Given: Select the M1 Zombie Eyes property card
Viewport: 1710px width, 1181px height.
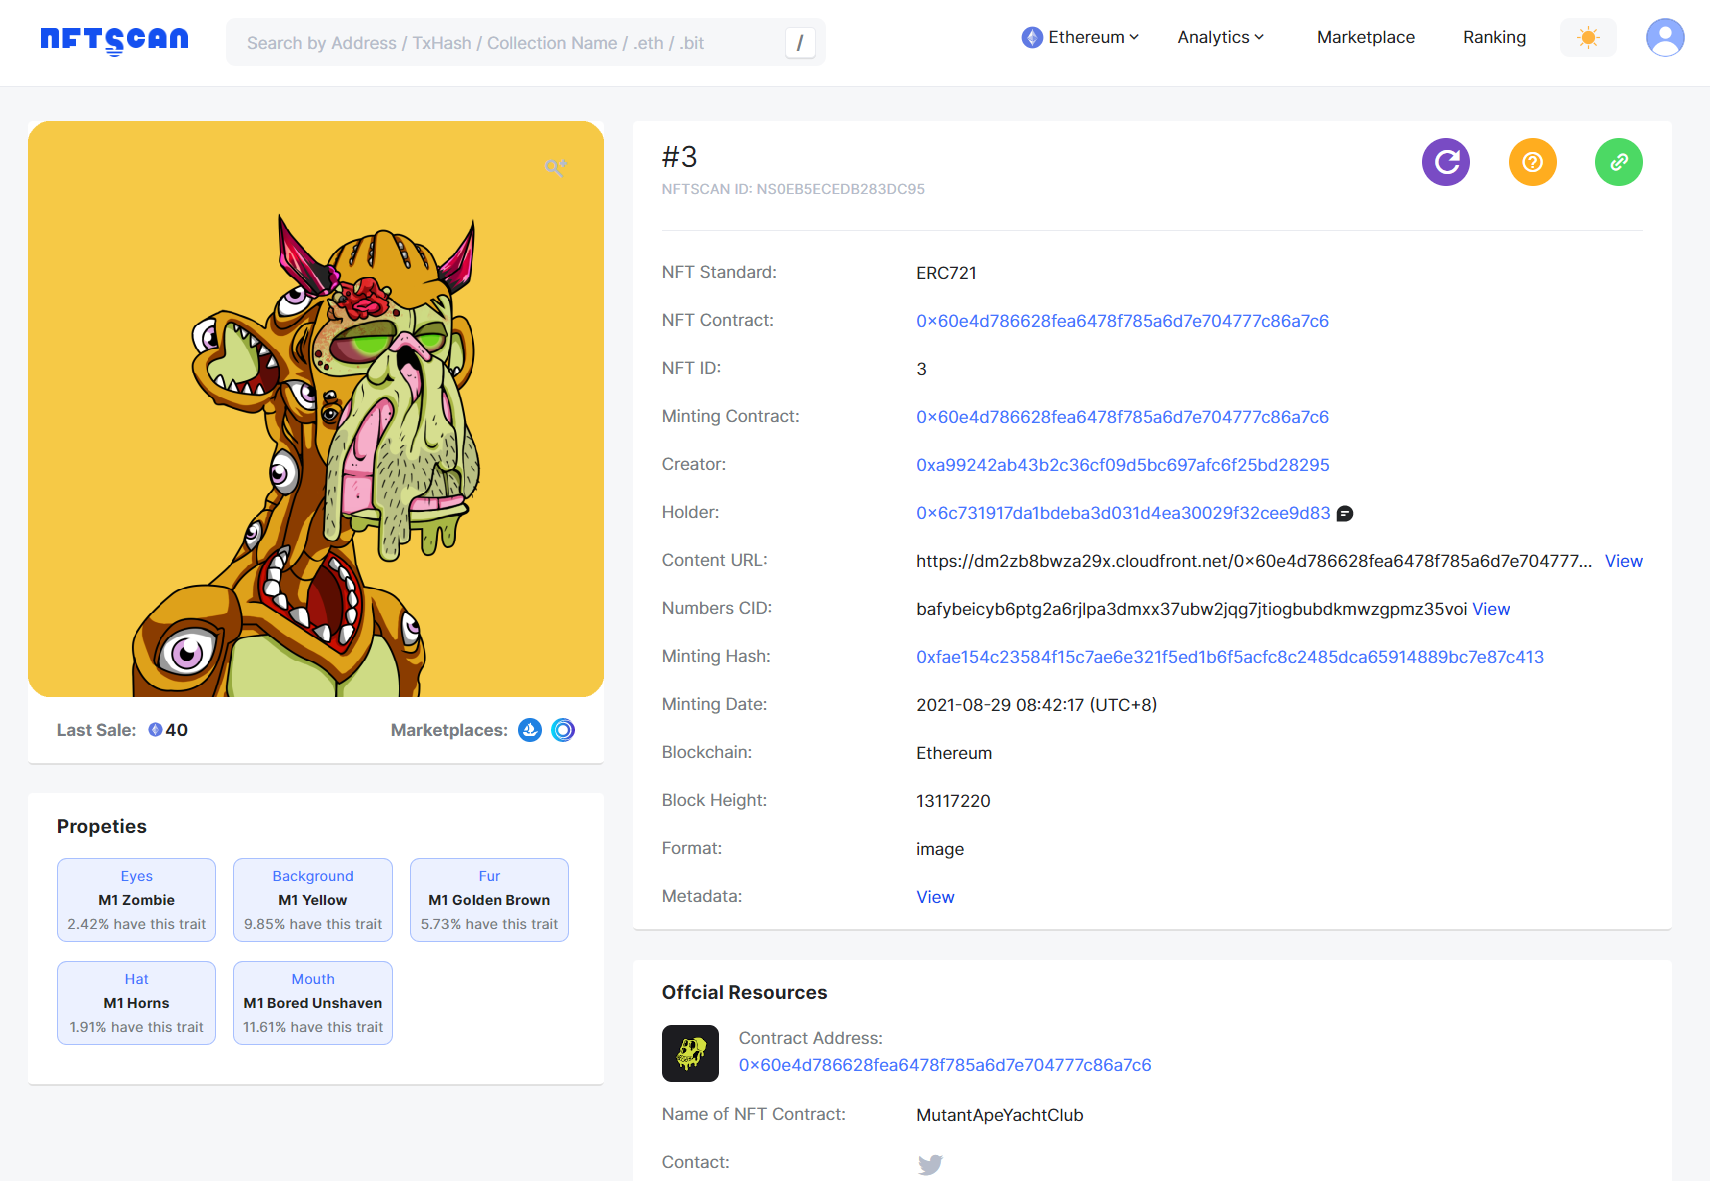Looking at the screenshot, I should [x=137, y=900].
